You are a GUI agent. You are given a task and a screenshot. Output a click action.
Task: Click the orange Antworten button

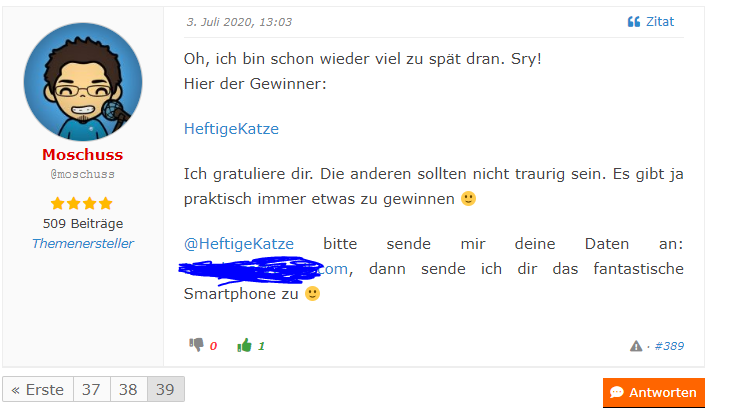tap(654, 392)
